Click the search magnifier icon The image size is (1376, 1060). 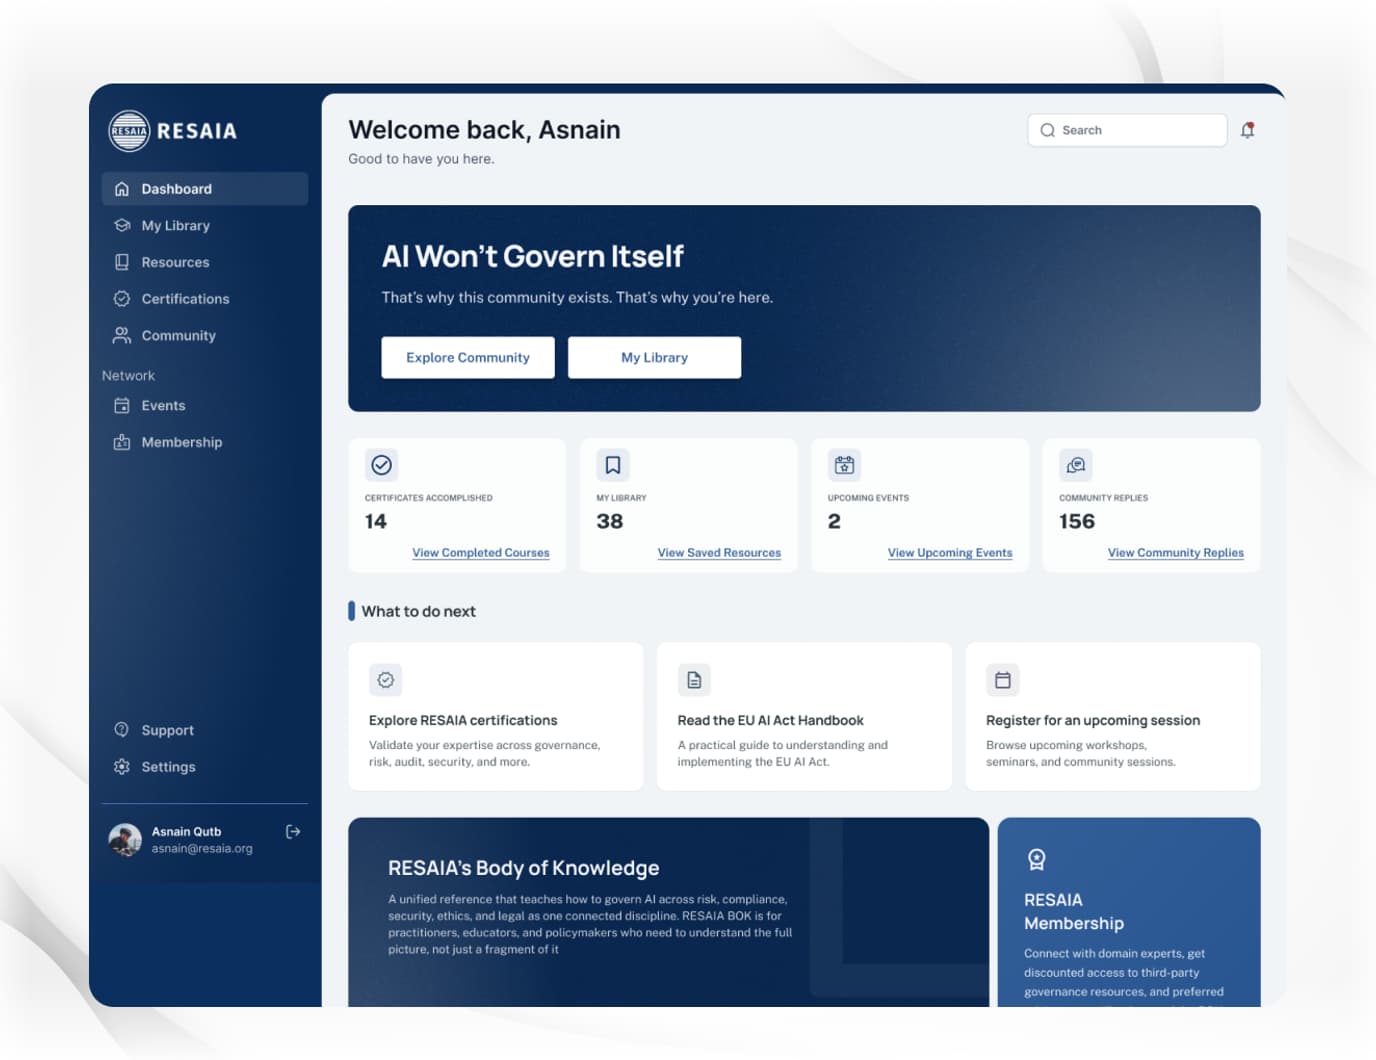(x=1048, y=131)
